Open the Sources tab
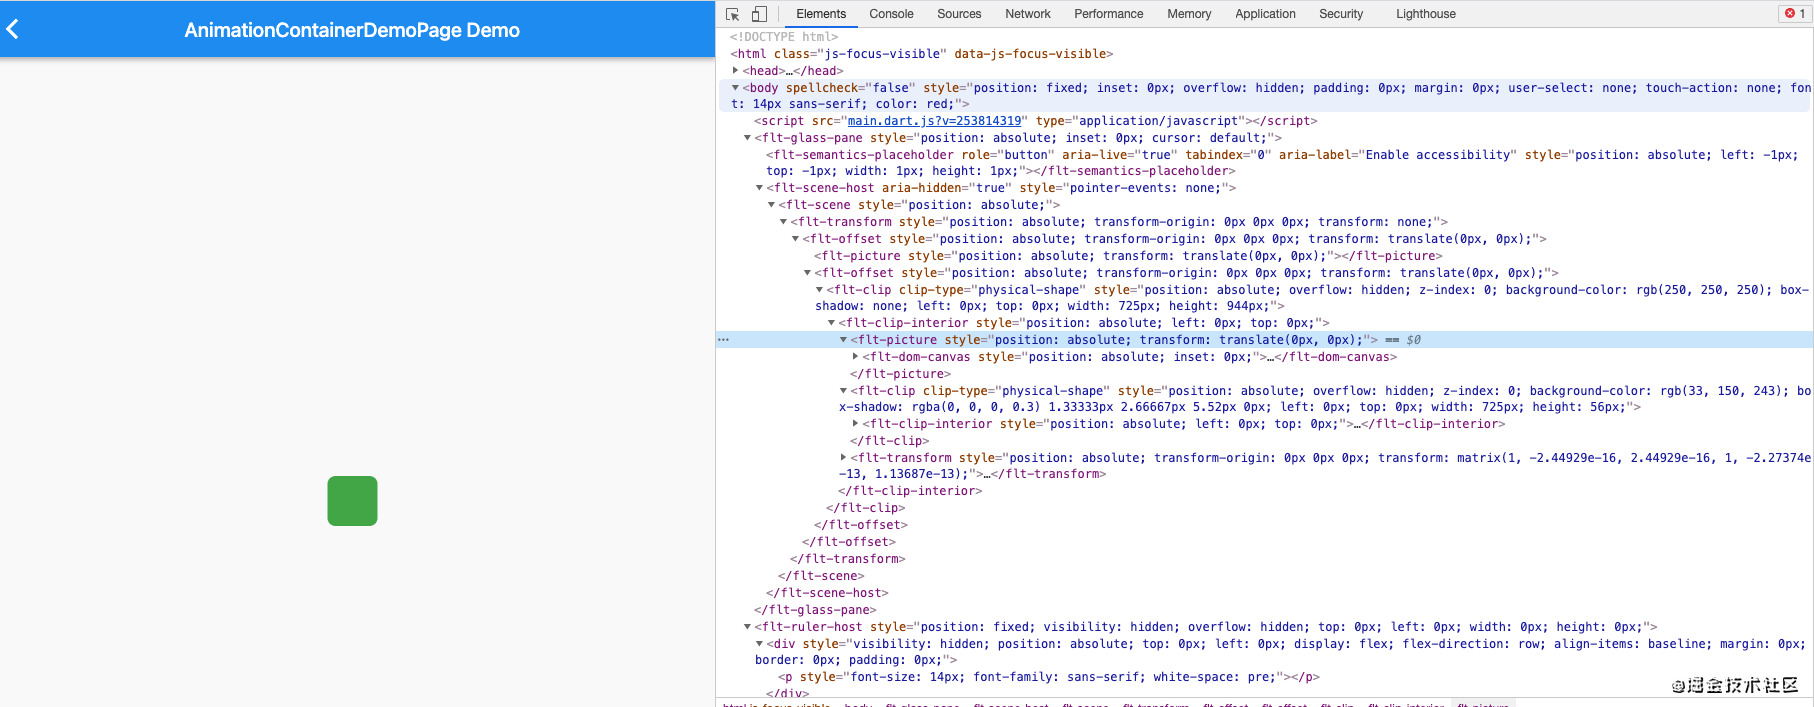The height and width of the screenshot is (707, 1814). (x=959, y=14)
